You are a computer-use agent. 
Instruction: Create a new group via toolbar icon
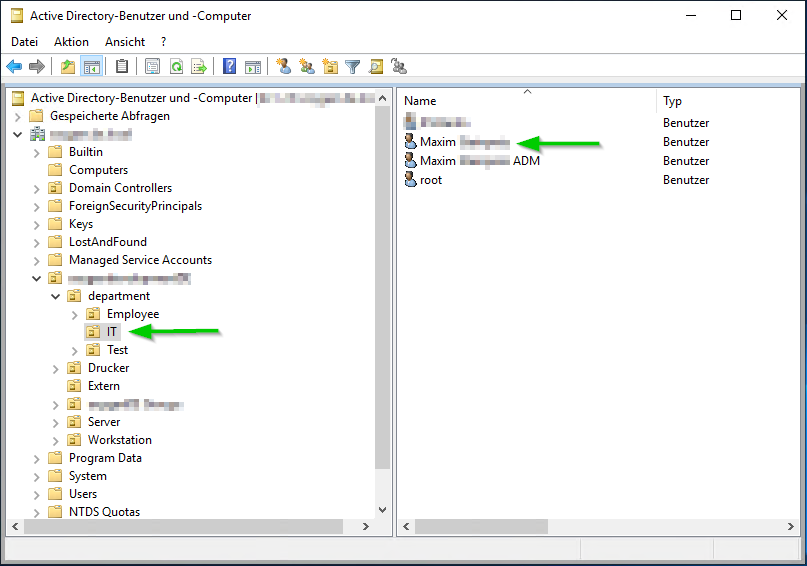[307, 66]
